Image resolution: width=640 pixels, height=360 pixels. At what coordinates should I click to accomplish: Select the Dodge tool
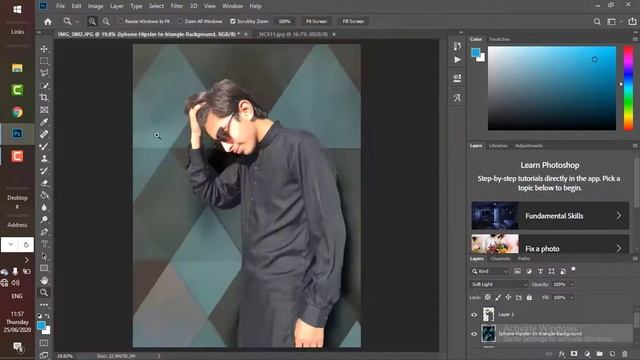click(x=44, y=220)
